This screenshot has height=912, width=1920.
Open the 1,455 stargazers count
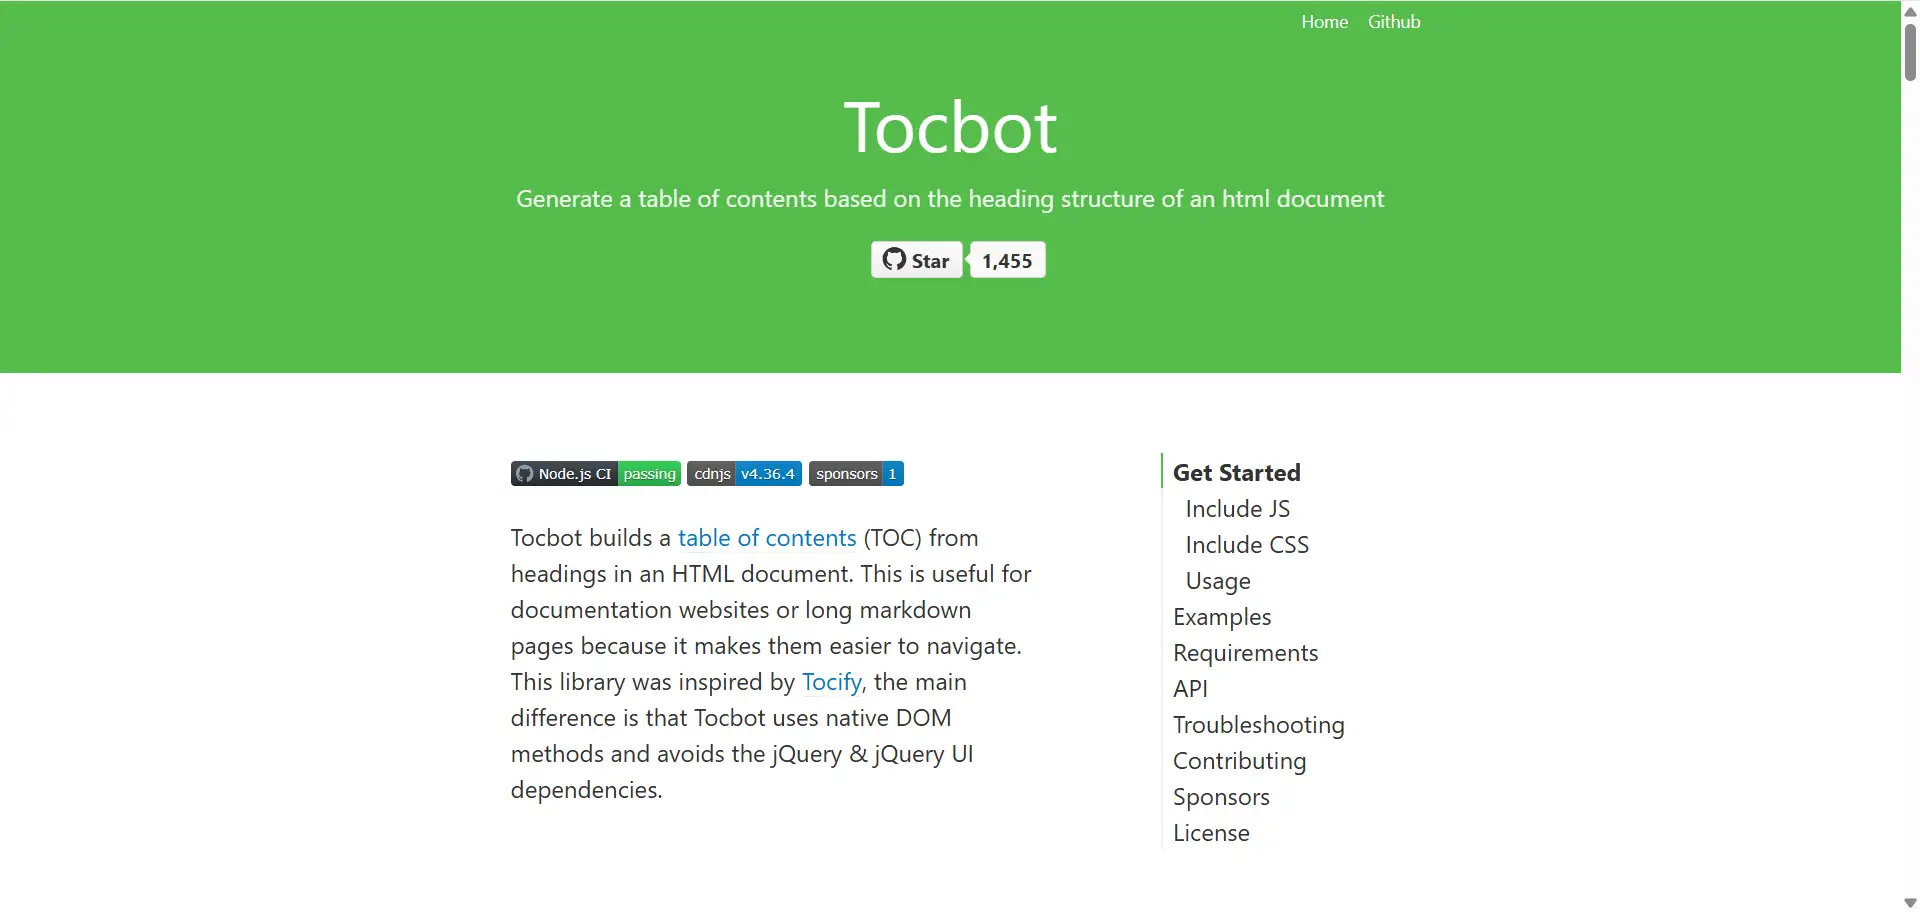[x=1007, y=260]
